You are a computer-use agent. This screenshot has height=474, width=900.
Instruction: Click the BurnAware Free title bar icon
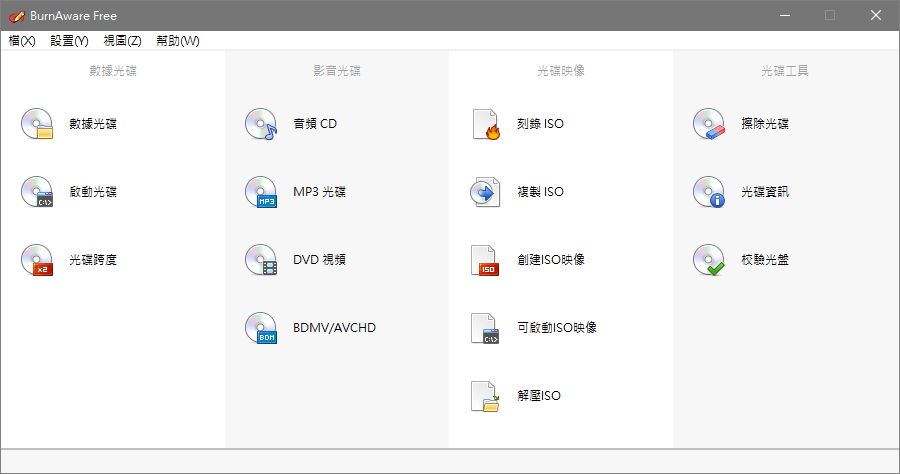pos(16,15)
